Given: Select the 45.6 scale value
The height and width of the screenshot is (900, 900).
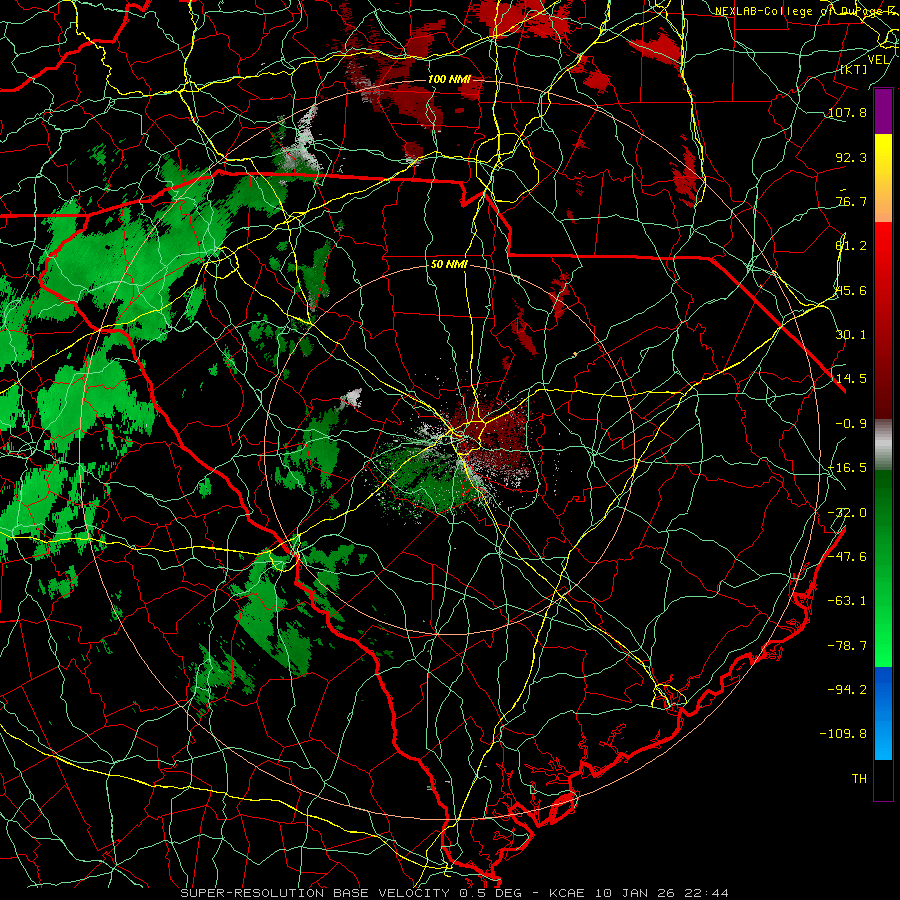Looking at the screenshot, I should (x=851, y=290).
